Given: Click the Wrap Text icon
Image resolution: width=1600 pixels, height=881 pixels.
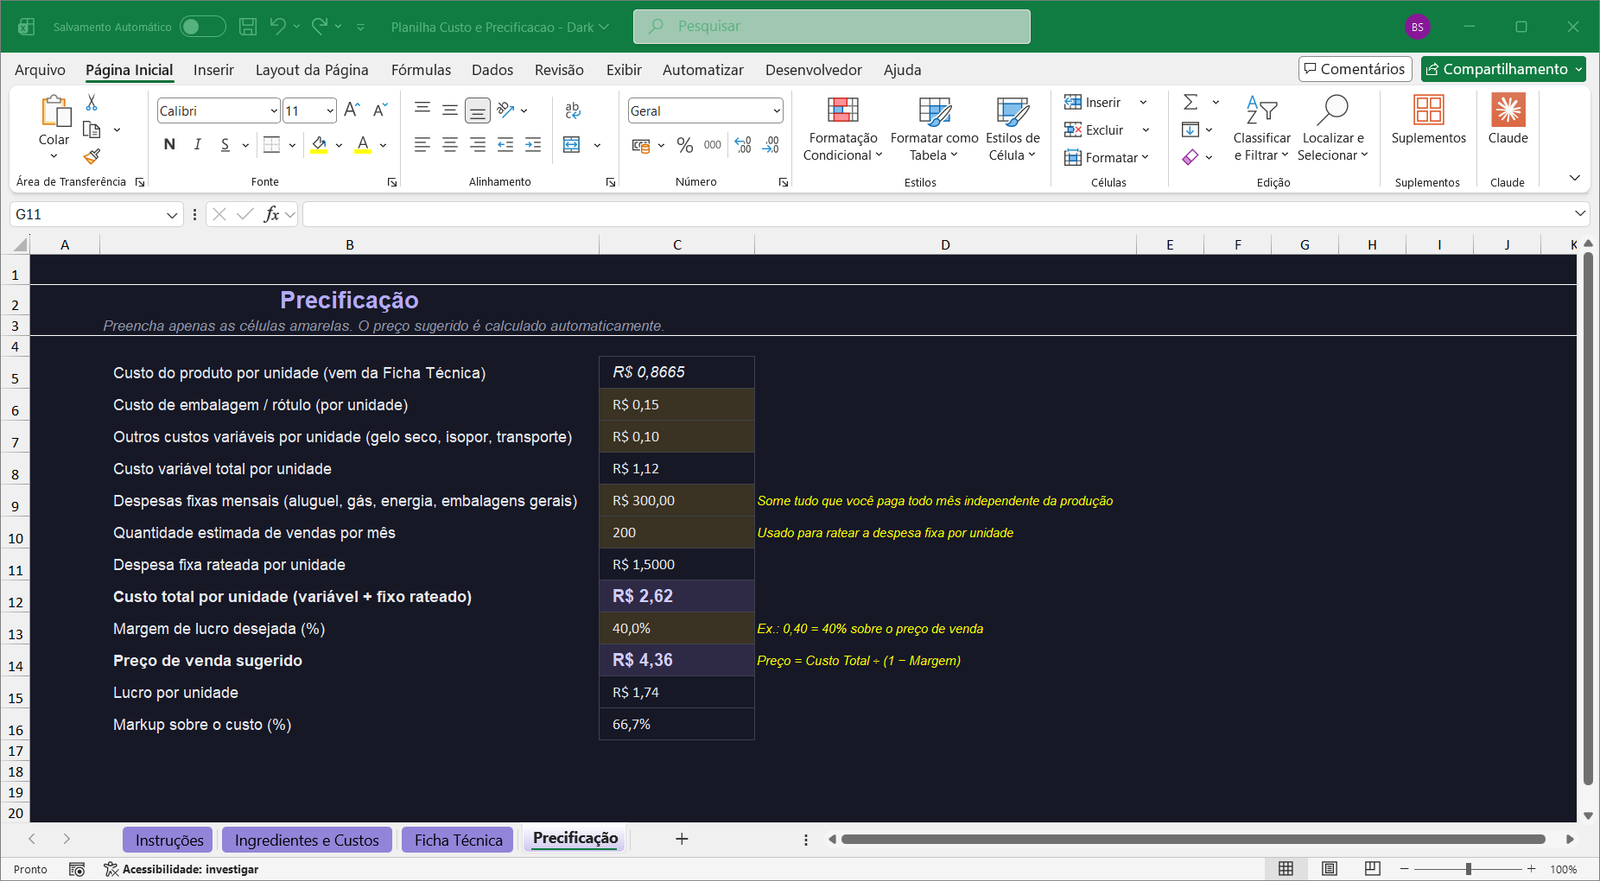Looking at the screenshot, I should point(573,111).
